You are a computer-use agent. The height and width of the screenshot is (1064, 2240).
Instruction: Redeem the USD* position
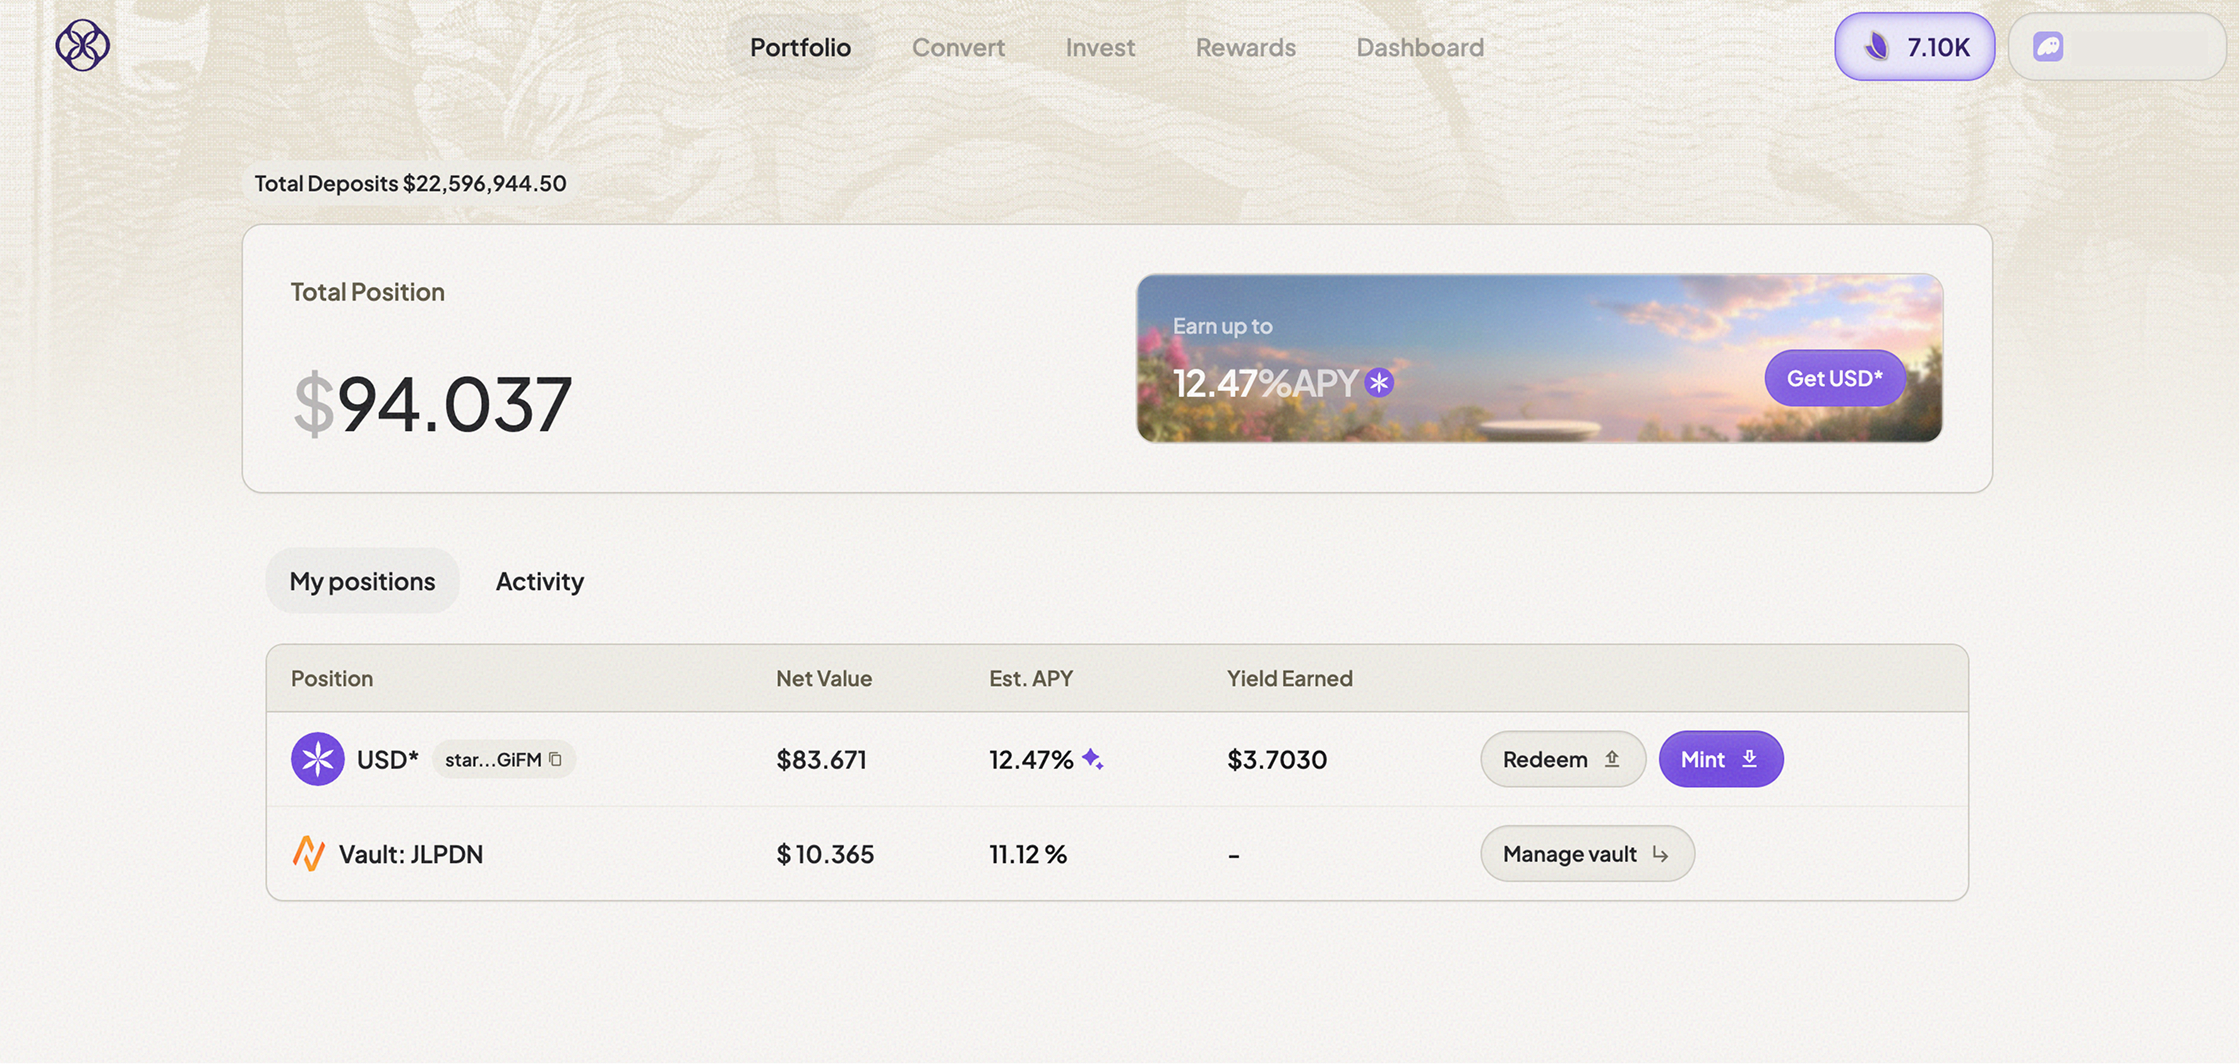click(x=1562, y=759)
